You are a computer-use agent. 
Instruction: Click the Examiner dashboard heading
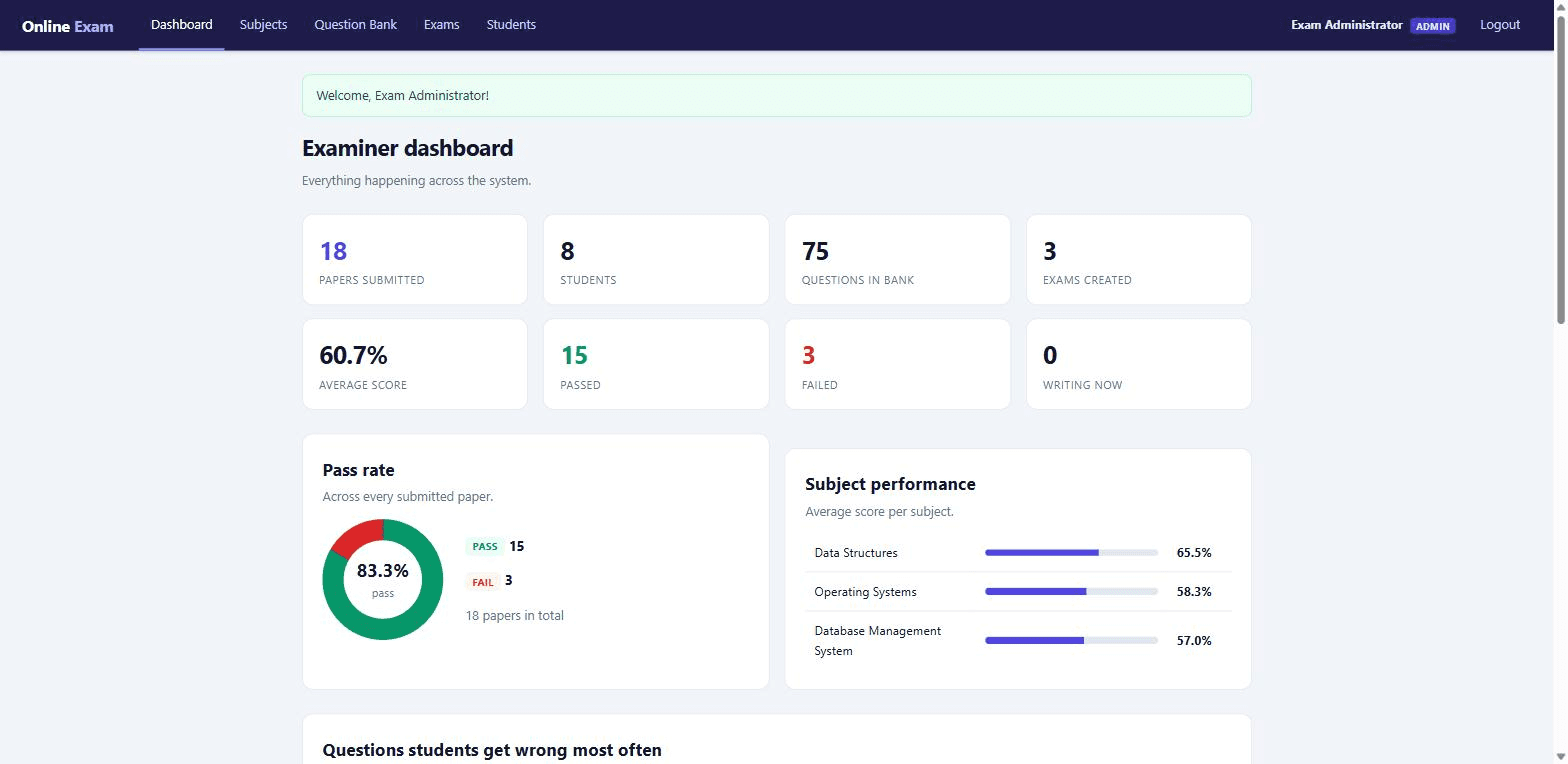pyautogui.click(x=407, y=148)
